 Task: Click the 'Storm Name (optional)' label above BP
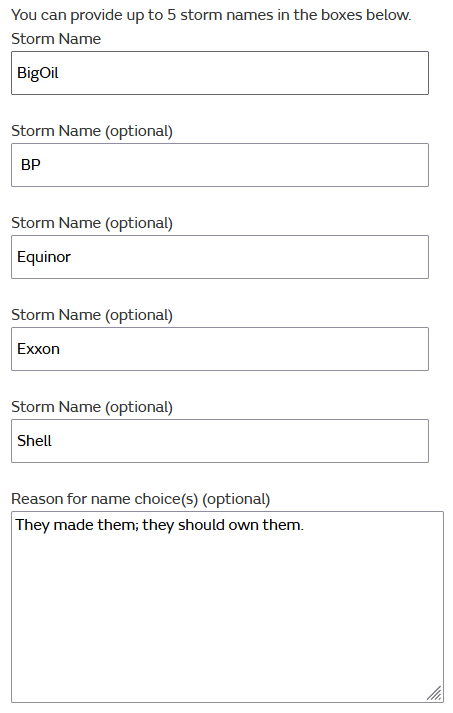point(92,131)
